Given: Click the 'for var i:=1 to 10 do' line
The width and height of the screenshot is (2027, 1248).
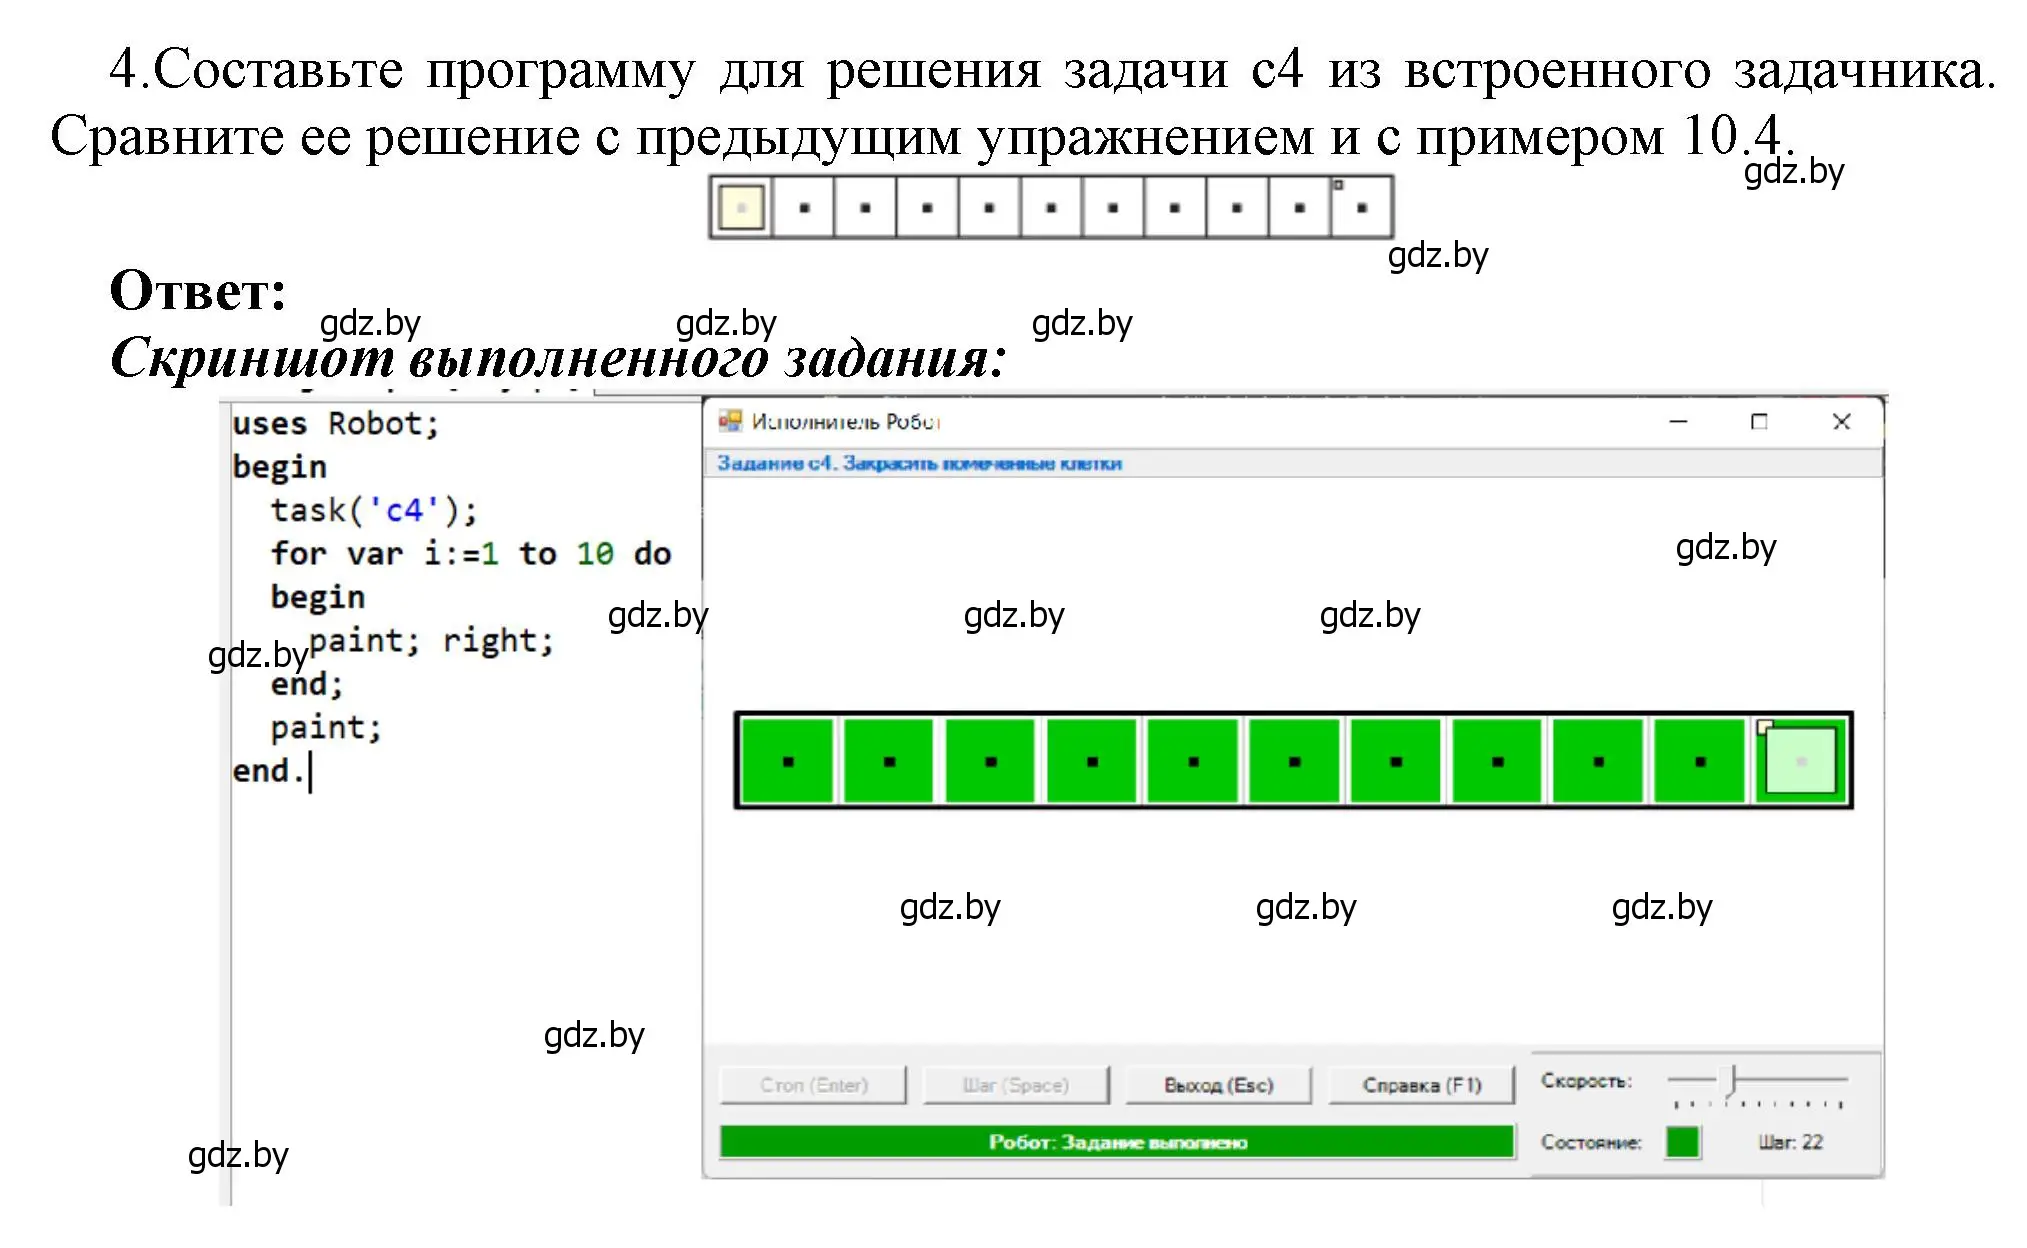Looking at the screenshot, I should 471,554.
